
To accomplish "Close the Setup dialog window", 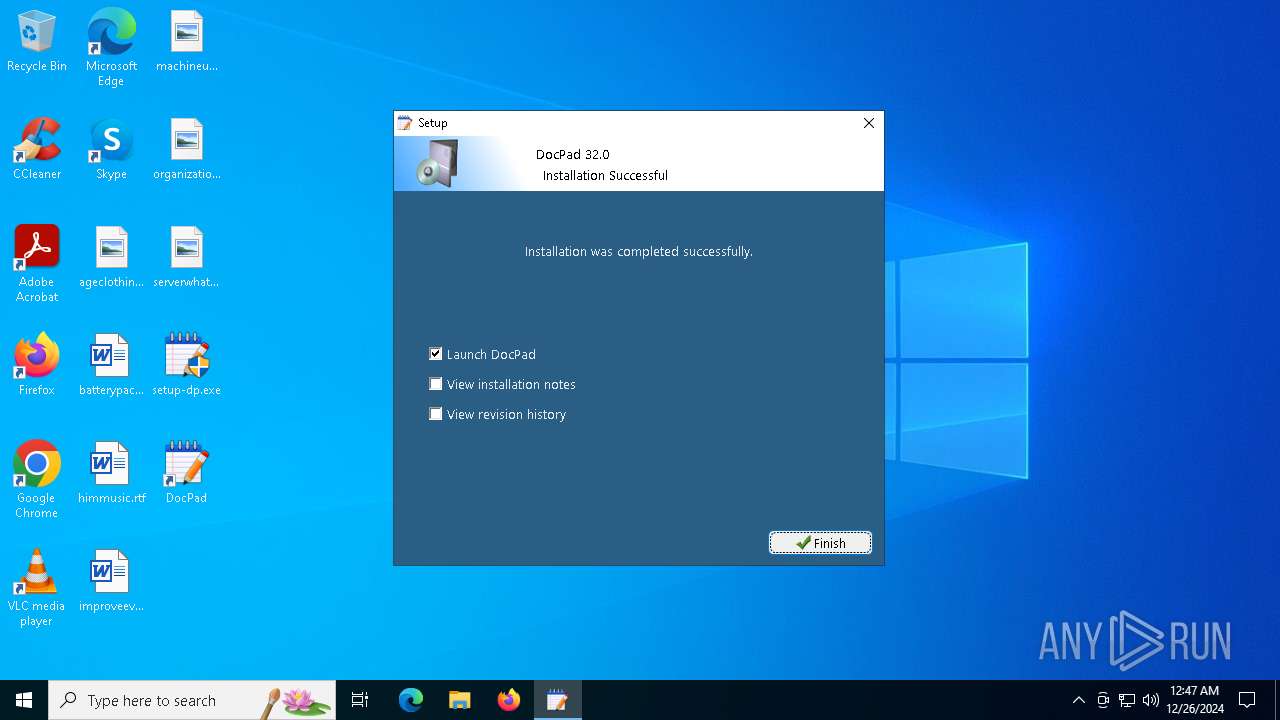I will point(868,123).
